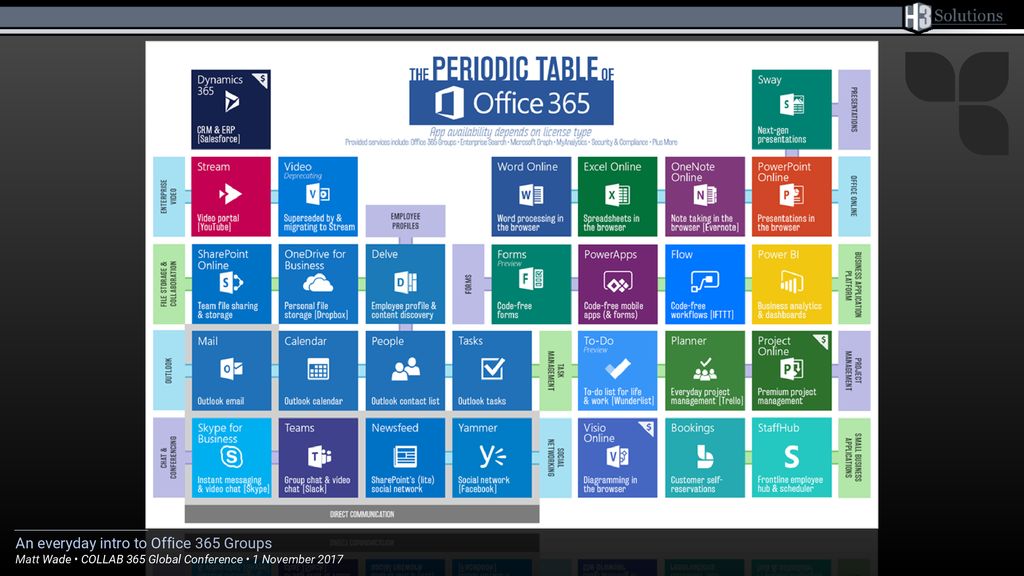Click the vertical 'FORMS' category label
The height and width of the screenshot is (576, 1024).
[468, 284]
